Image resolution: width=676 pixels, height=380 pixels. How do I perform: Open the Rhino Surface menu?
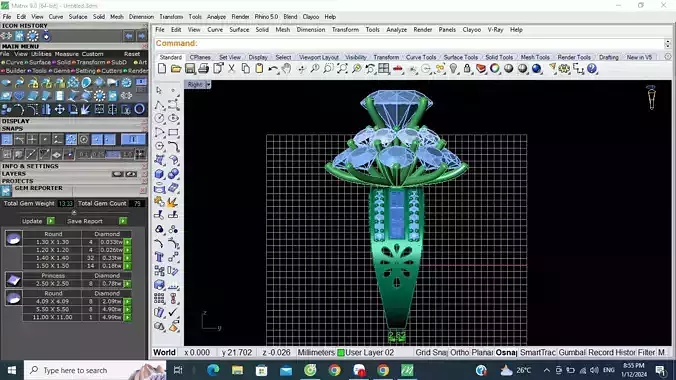239,30
